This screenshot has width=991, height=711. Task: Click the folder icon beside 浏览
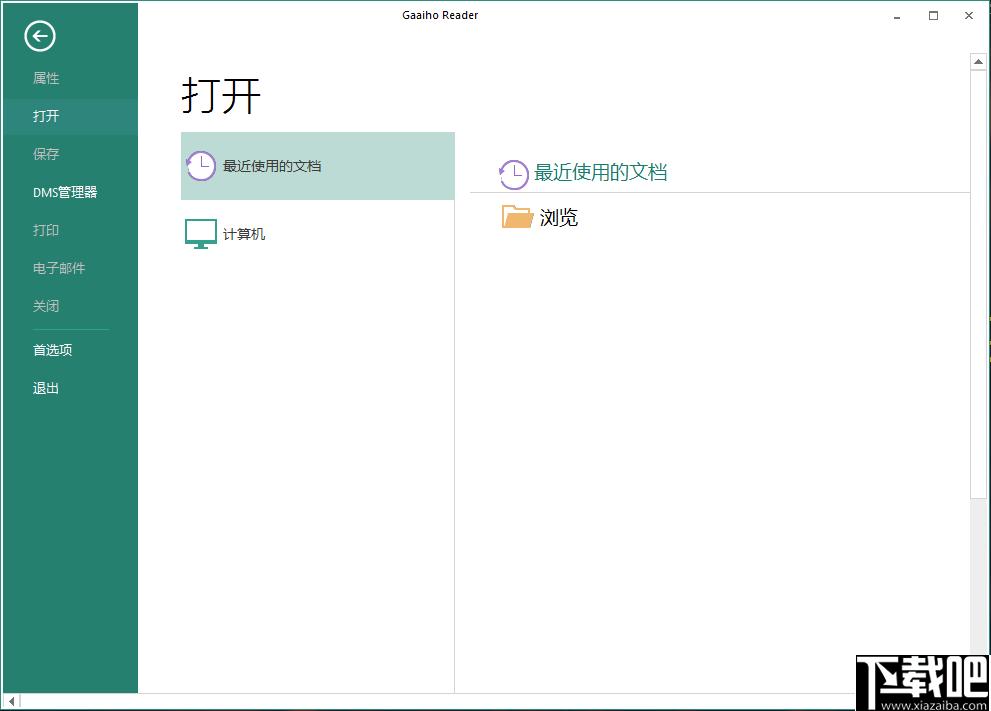click(x=517, y=217)
